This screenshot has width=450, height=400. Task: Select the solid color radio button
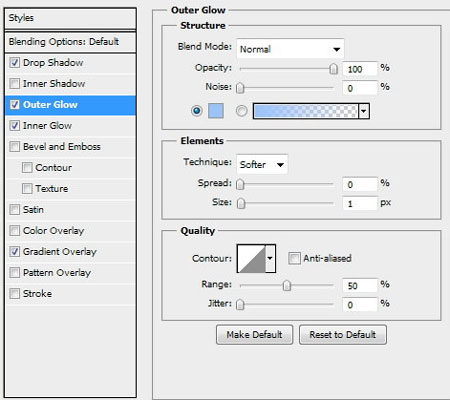point(197,111)
